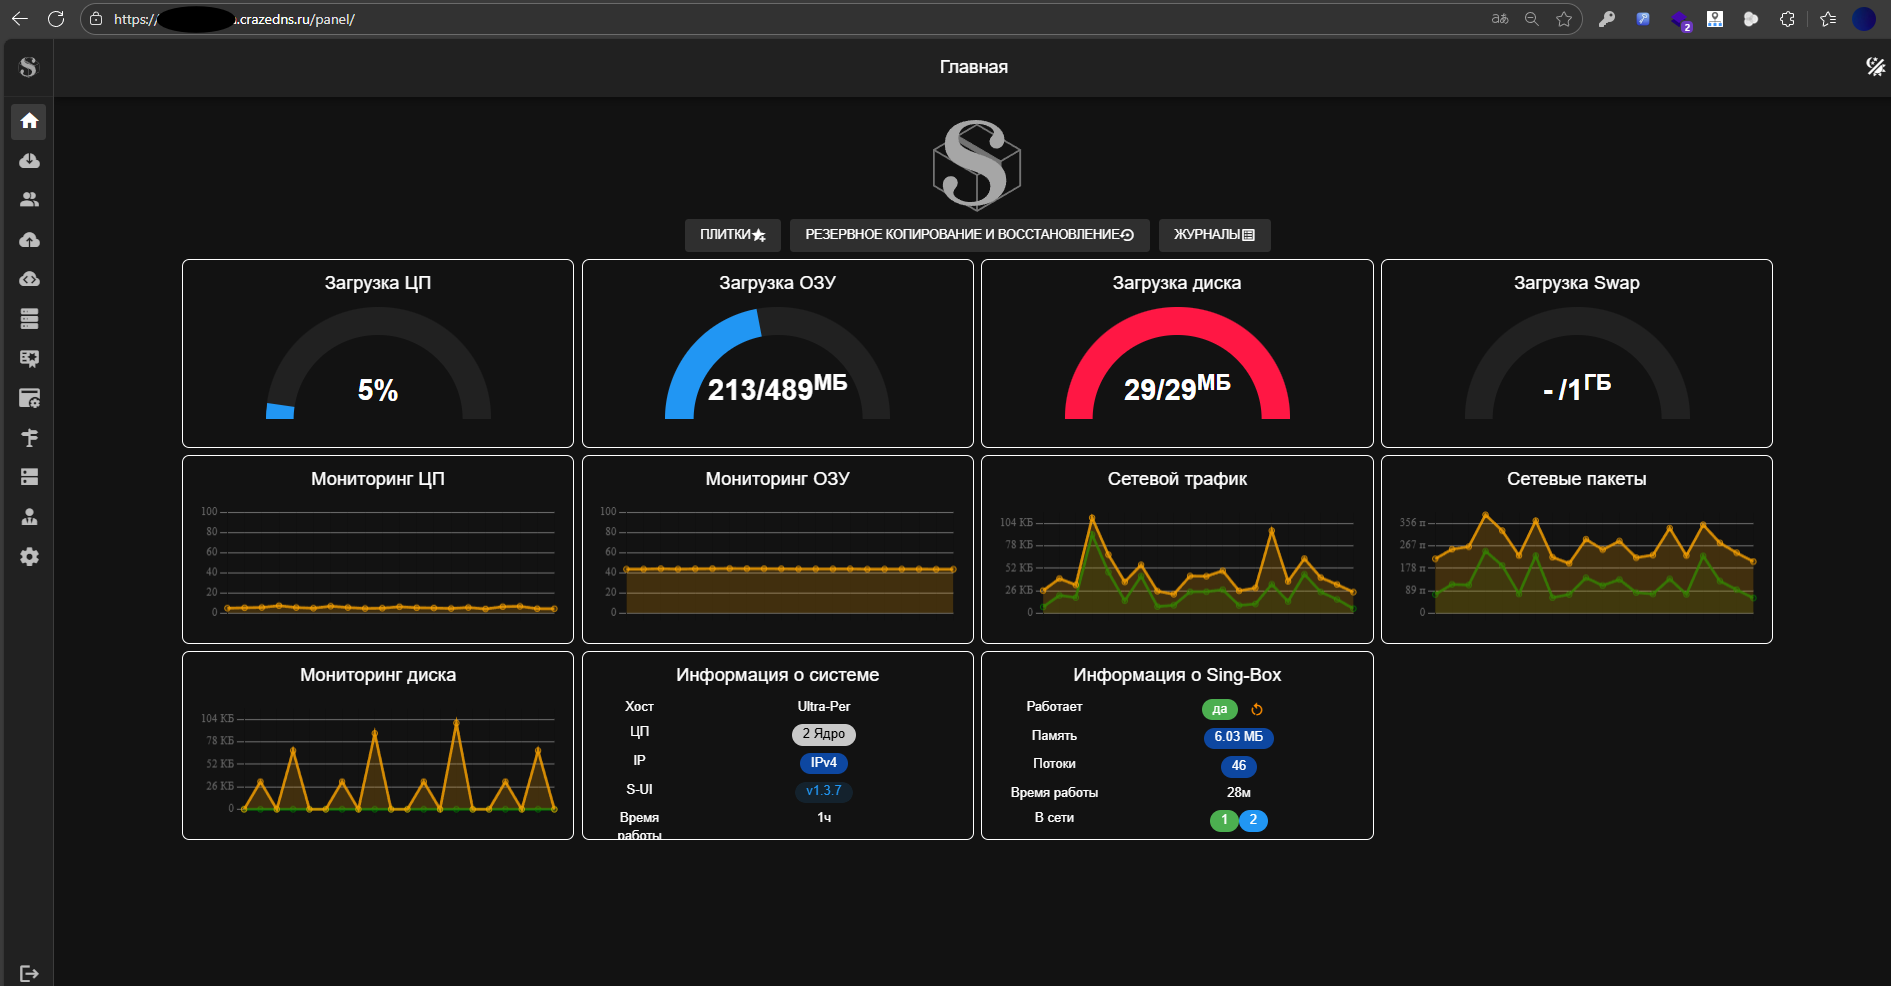The width and height of the screenshot is (1891, 986).
Task: Restart Sing-Box with the orange reload icon
Action: click(x=1257, y=710)
